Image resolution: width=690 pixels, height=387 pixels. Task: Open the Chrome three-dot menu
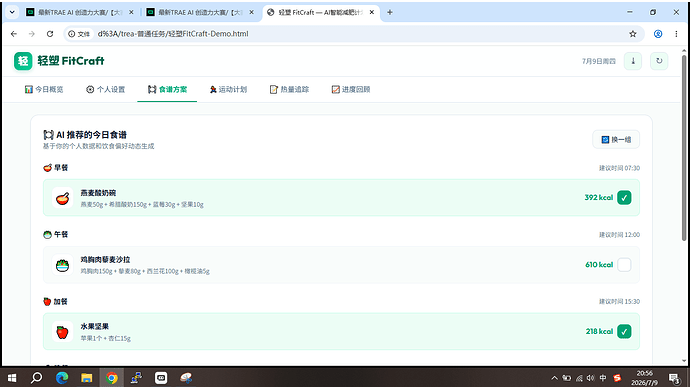(676, 34)
